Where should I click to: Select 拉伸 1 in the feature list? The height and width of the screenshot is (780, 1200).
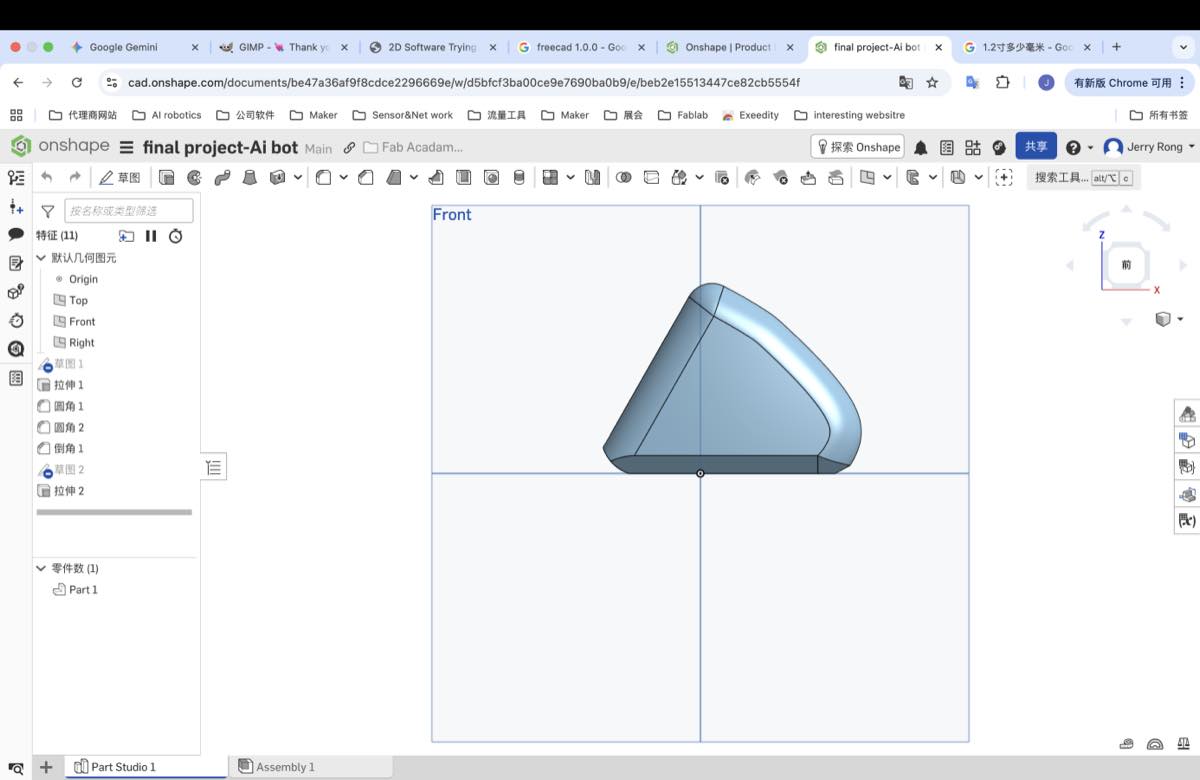(x=69, y=385)
